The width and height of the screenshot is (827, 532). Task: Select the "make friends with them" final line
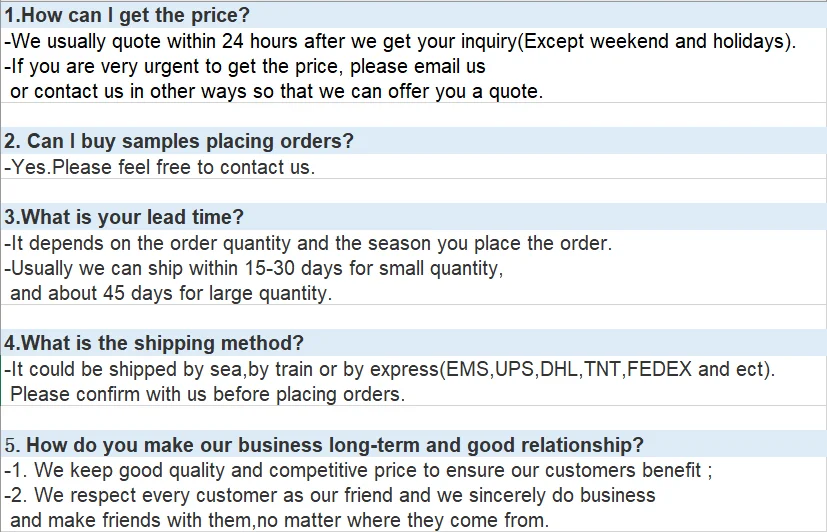(280, 520)
